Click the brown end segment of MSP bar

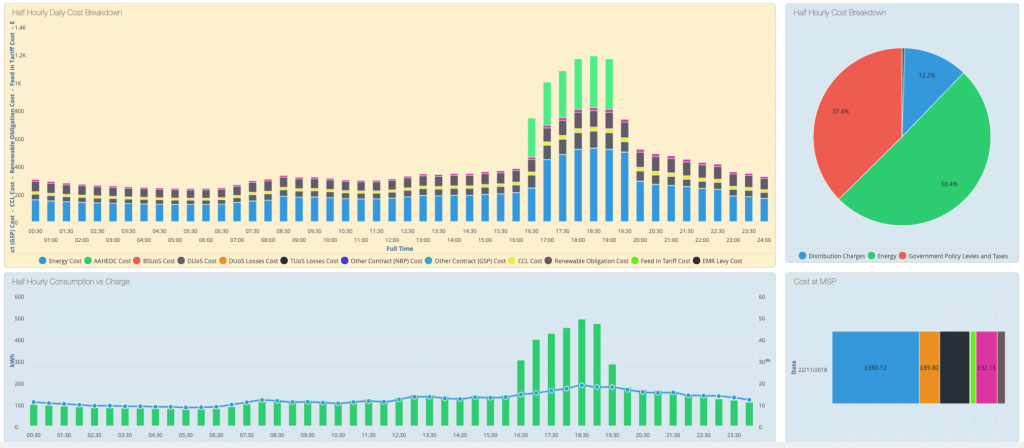click(x=1001, y=368)
